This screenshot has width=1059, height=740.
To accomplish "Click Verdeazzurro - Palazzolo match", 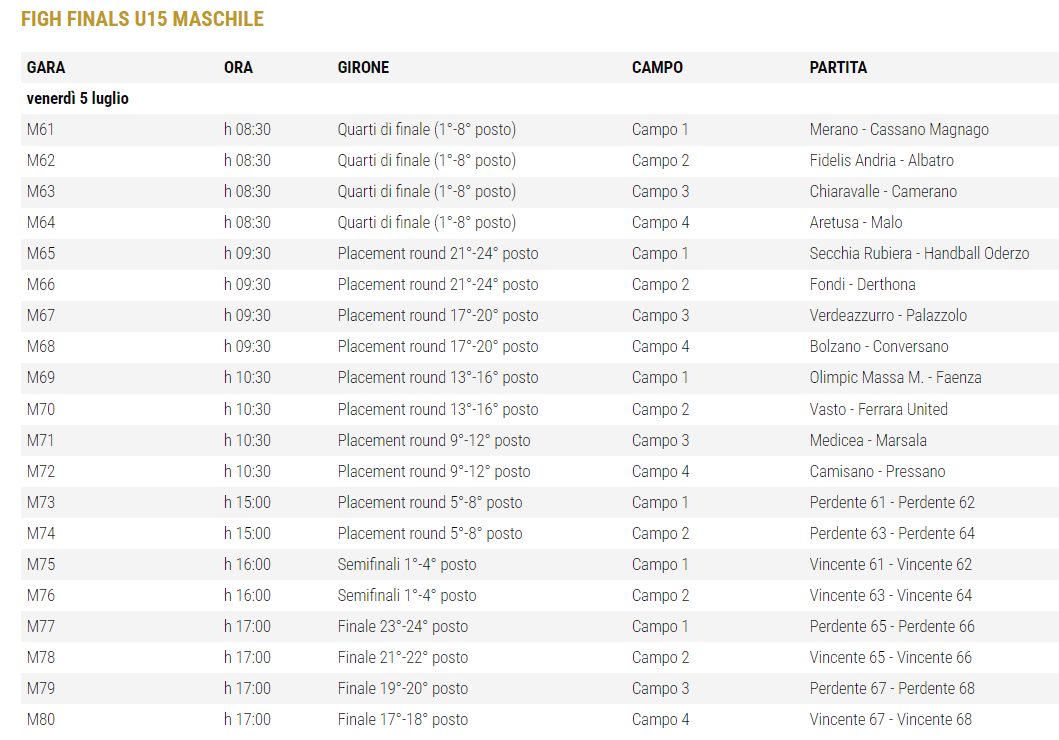I will [x=888, y=316].
